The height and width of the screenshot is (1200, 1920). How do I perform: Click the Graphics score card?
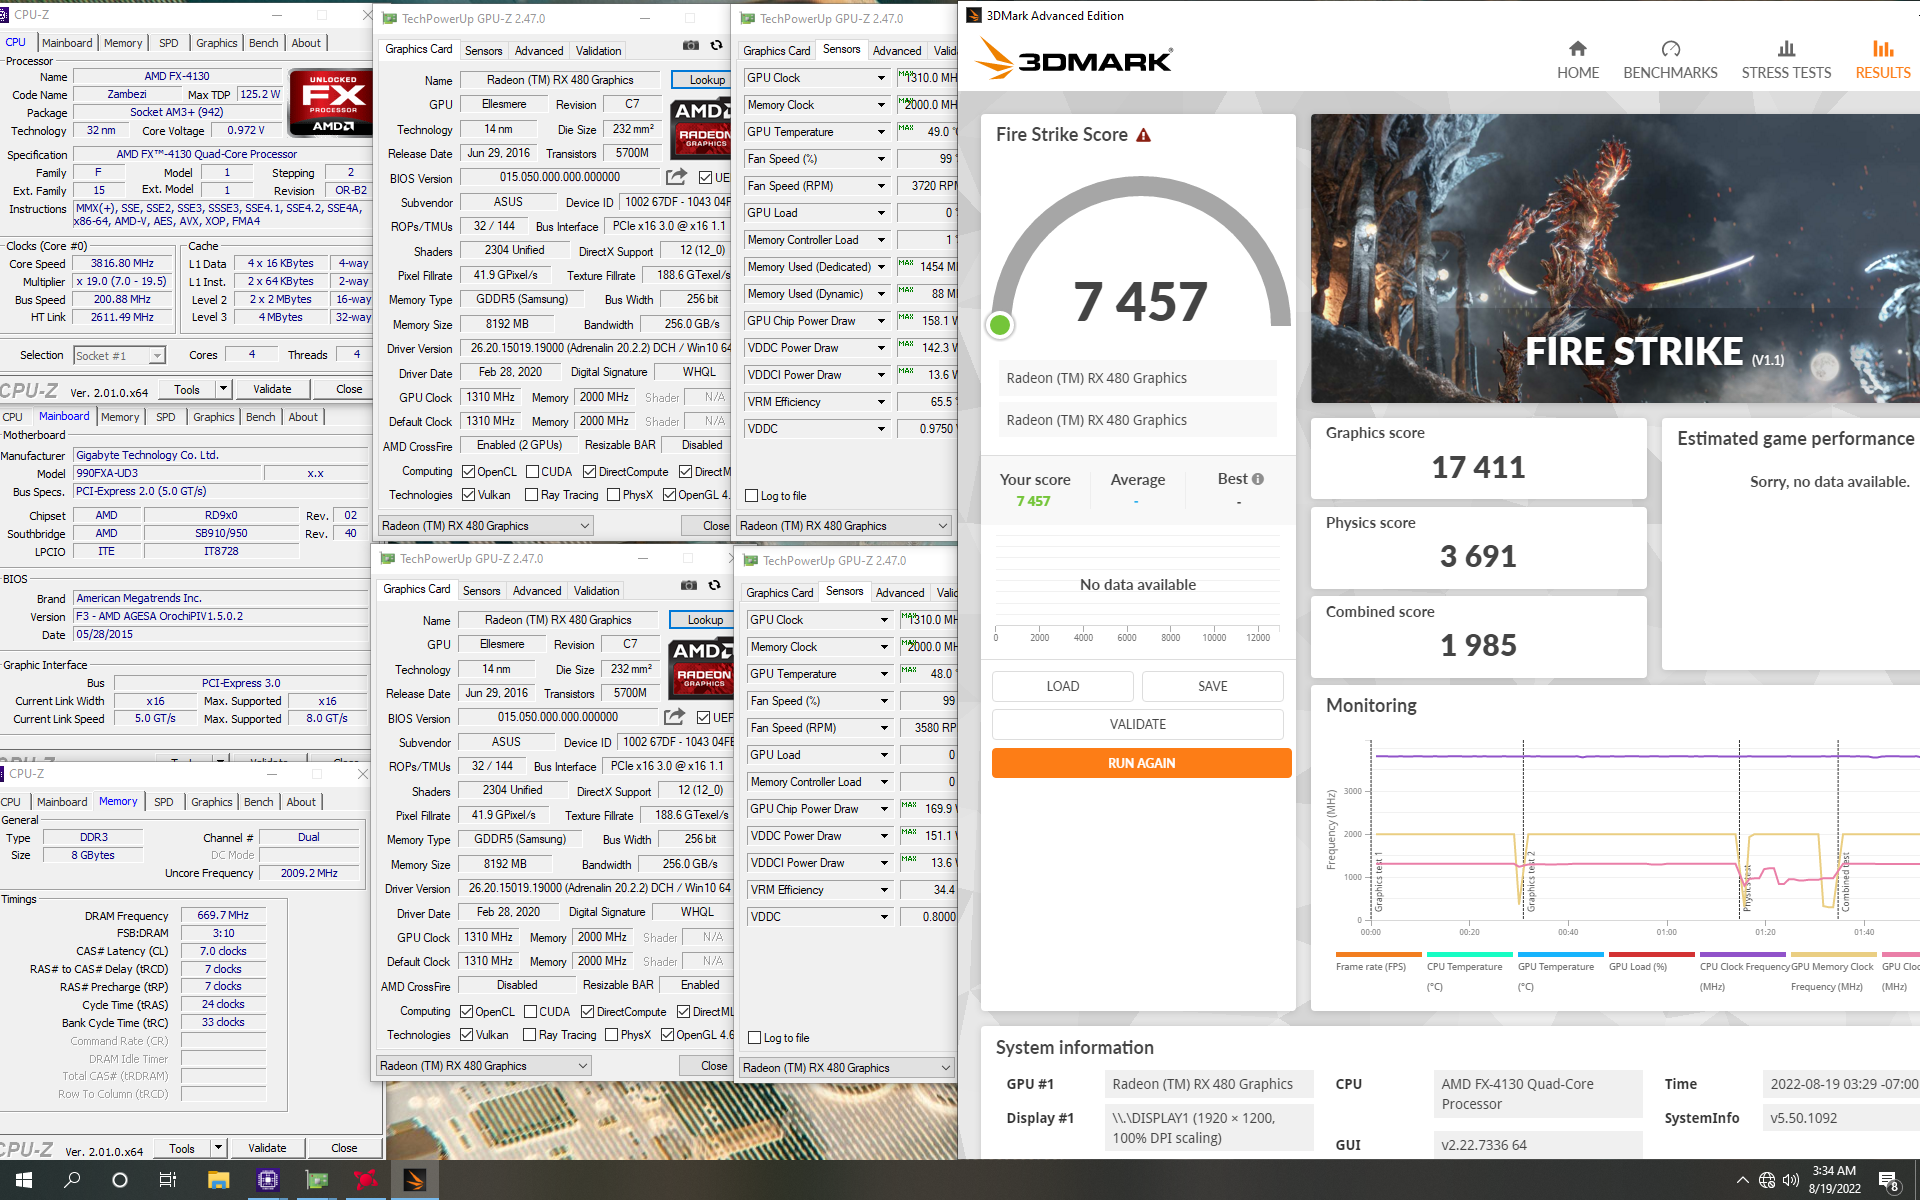tap(1478, 458)
